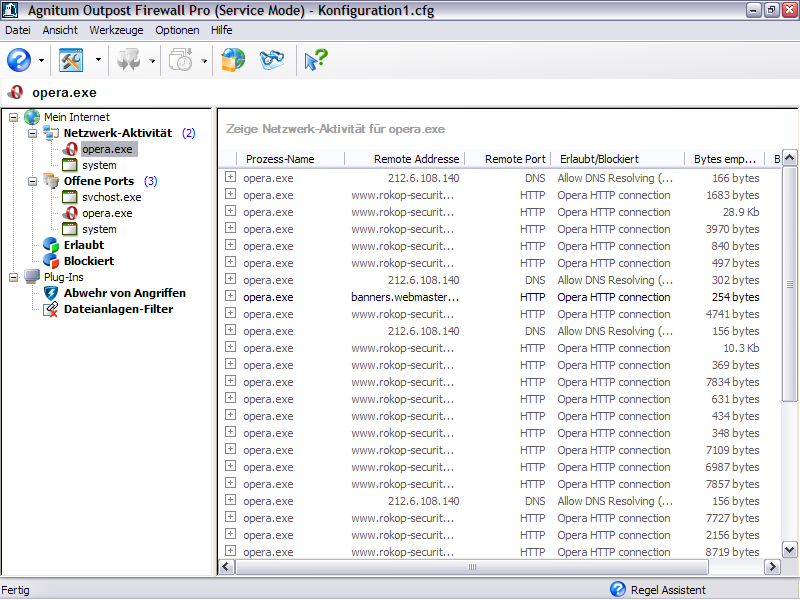Open the Datei menu

pos(18,30)
